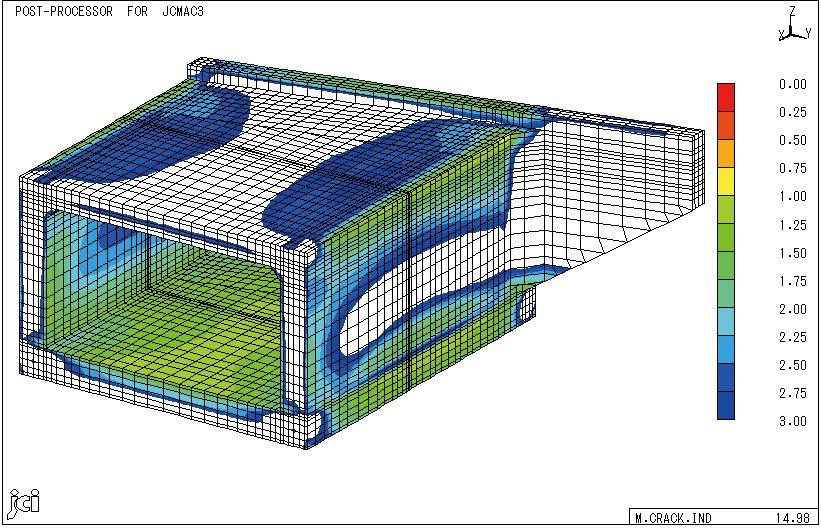Click the legend value 2.50
Image resolution: width=821 pixels, height=528 pixels.
point(792,365)
